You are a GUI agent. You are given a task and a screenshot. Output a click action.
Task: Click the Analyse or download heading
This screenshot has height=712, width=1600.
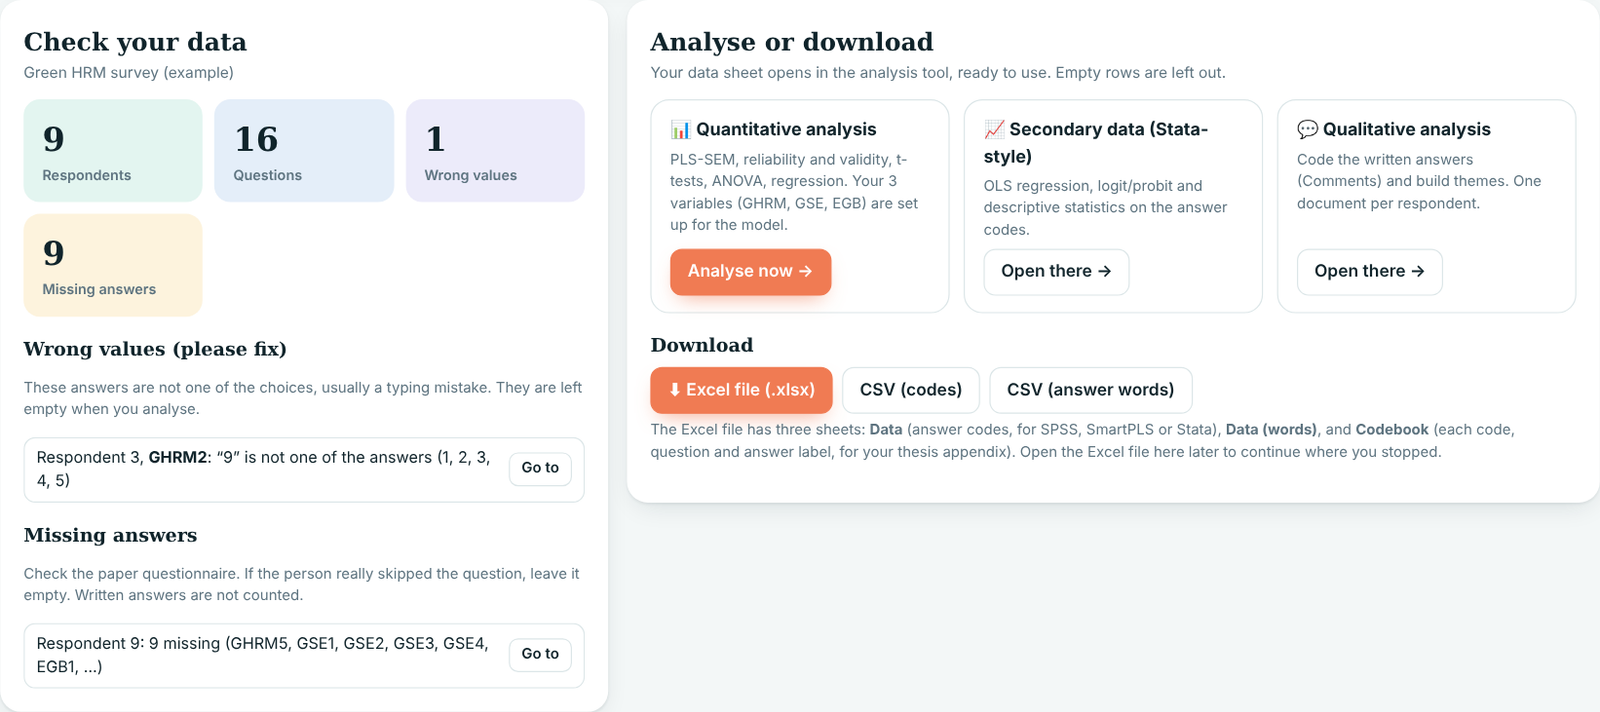pyautogui.click(x=792, y=42)
